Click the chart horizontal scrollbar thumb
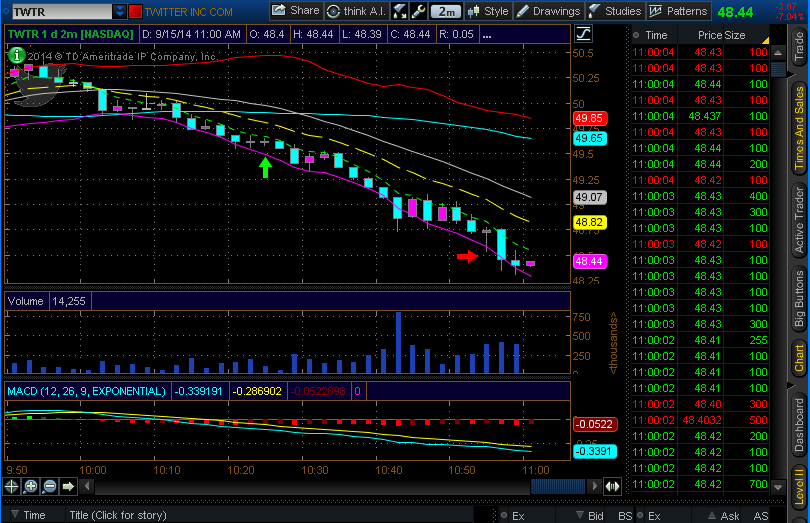Viewport: 810px width, 523px height. [x=558, y=486]
